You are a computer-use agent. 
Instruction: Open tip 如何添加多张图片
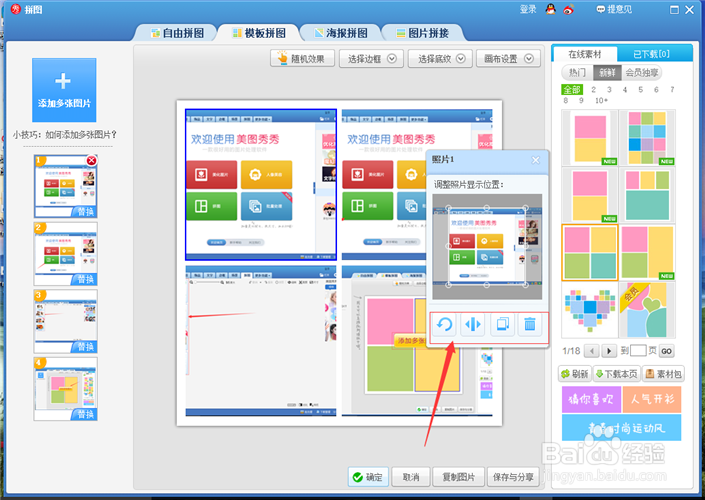click(64, 134)
